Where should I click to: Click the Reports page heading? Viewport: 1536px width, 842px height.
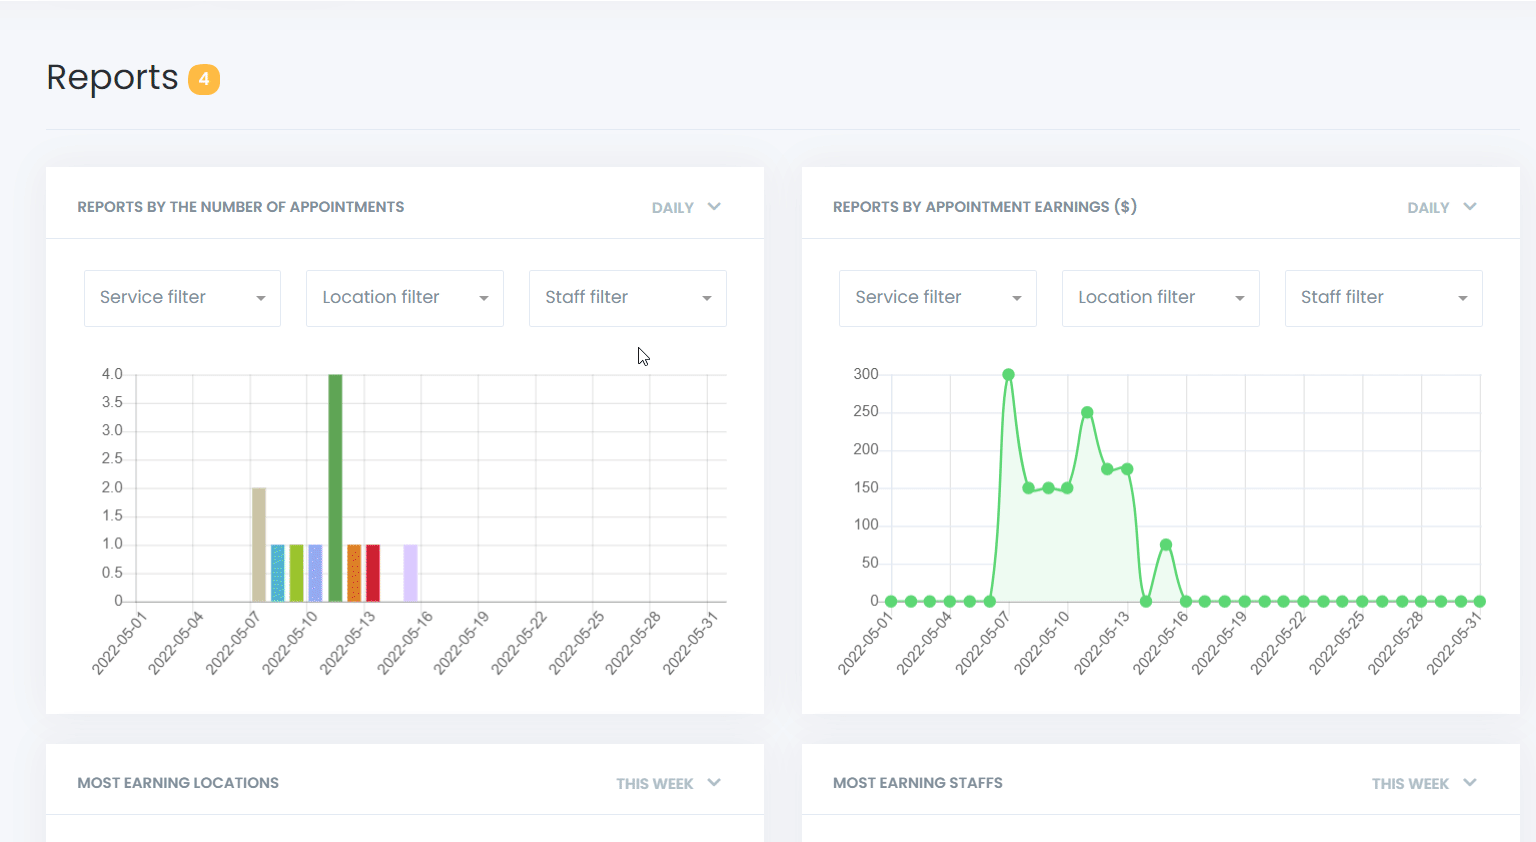[x=111, y=78]
